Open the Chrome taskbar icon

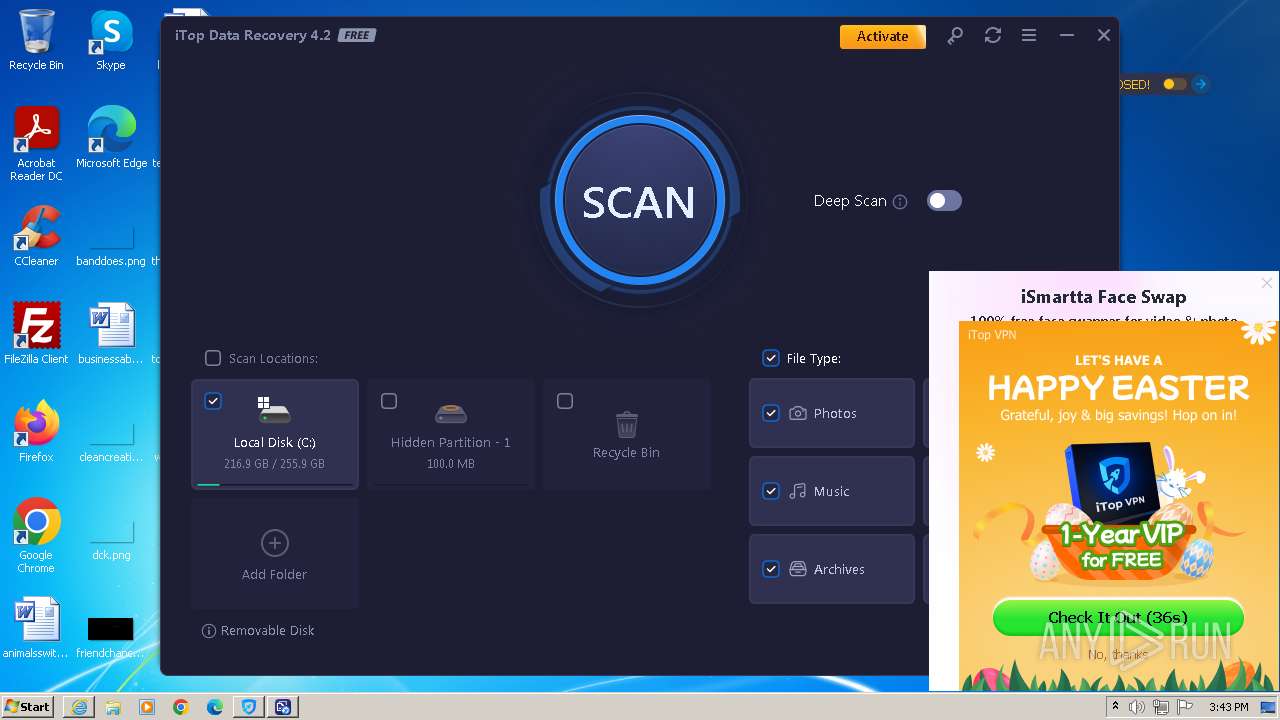181,707
